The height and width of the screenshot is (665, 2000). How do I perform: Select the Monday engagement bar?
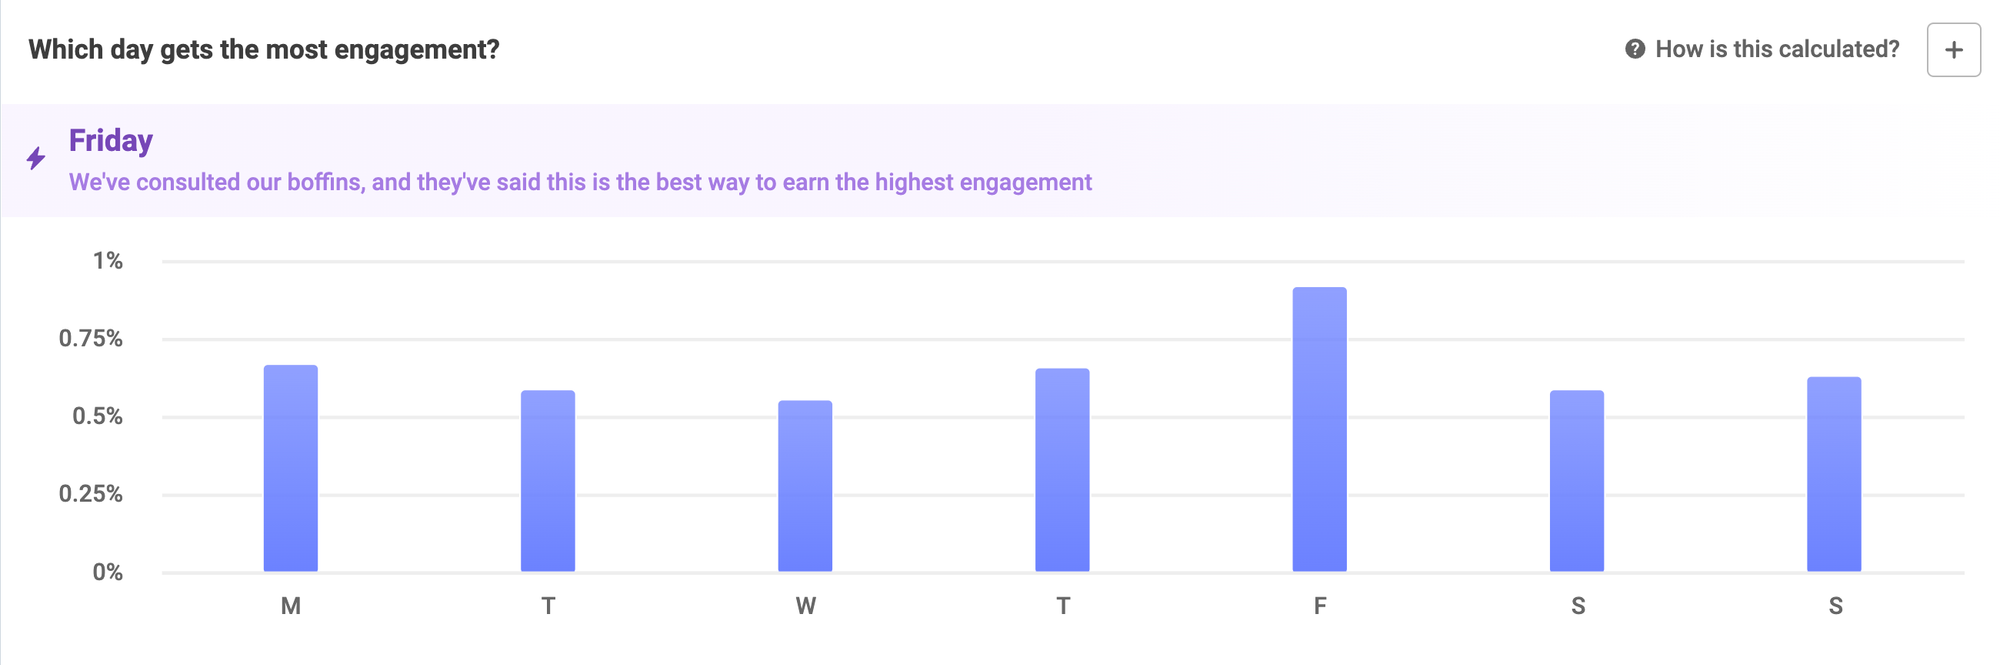coord(291,468)
